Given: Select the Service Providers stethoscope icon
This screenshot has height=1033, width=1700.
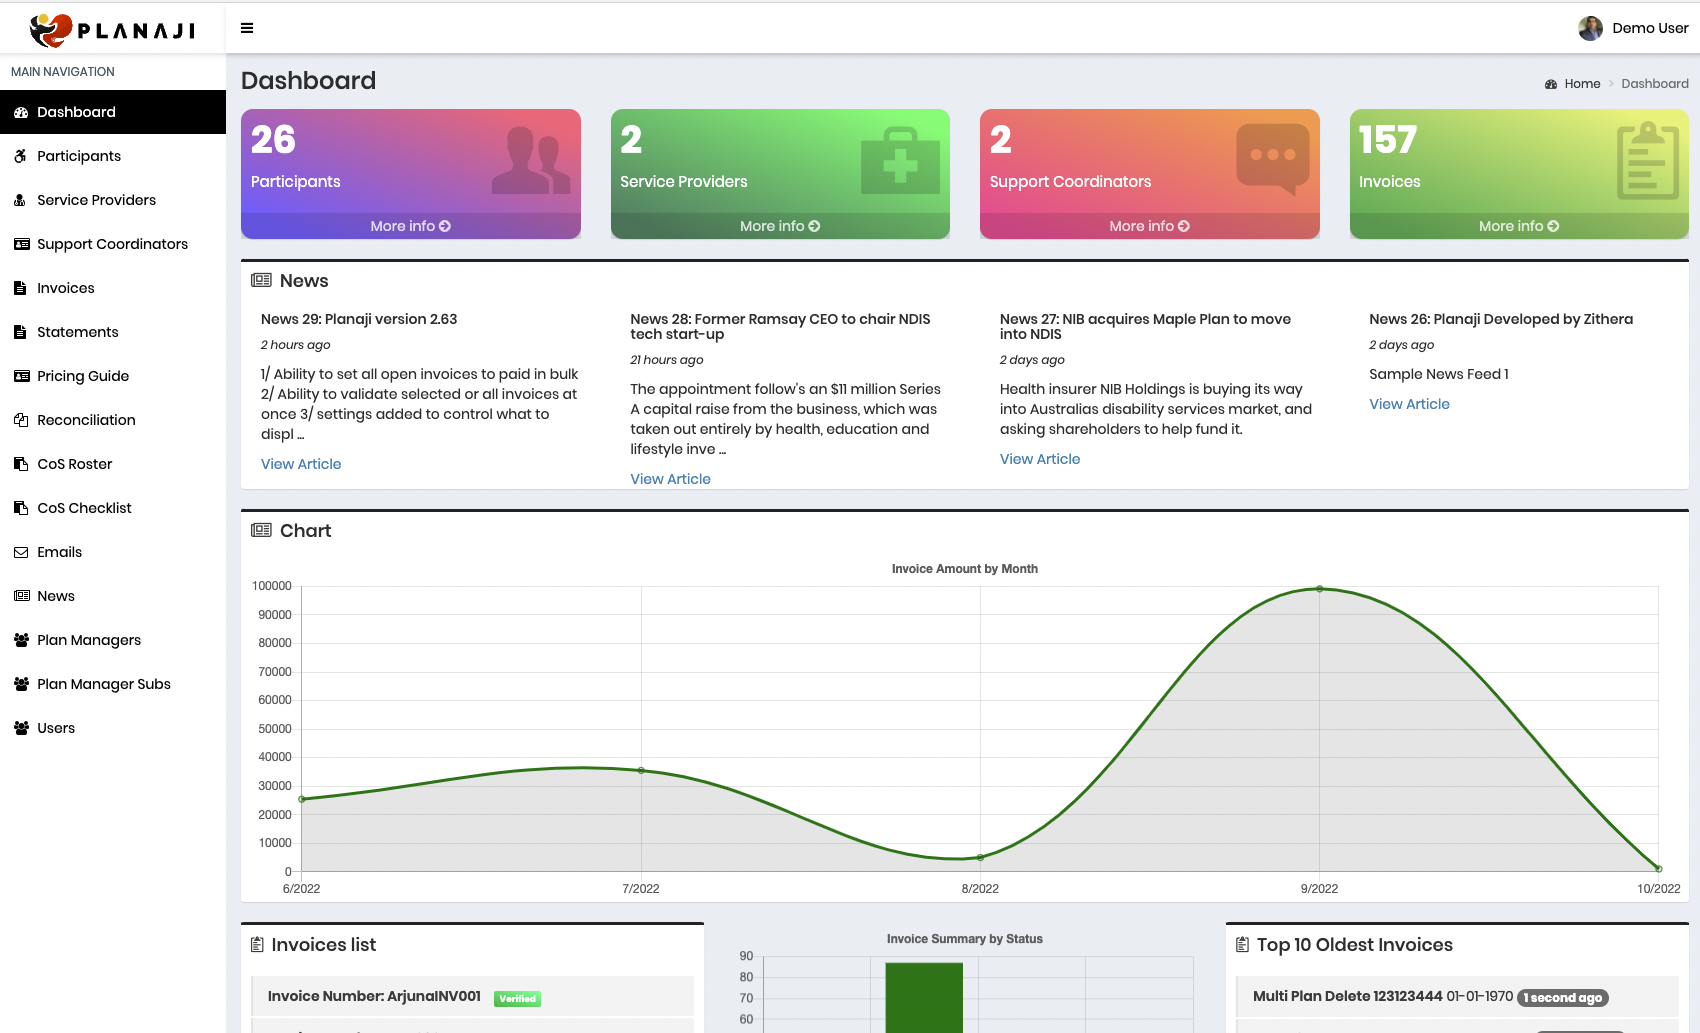Looking at the screenshot, I should click(x=21, y=200).
